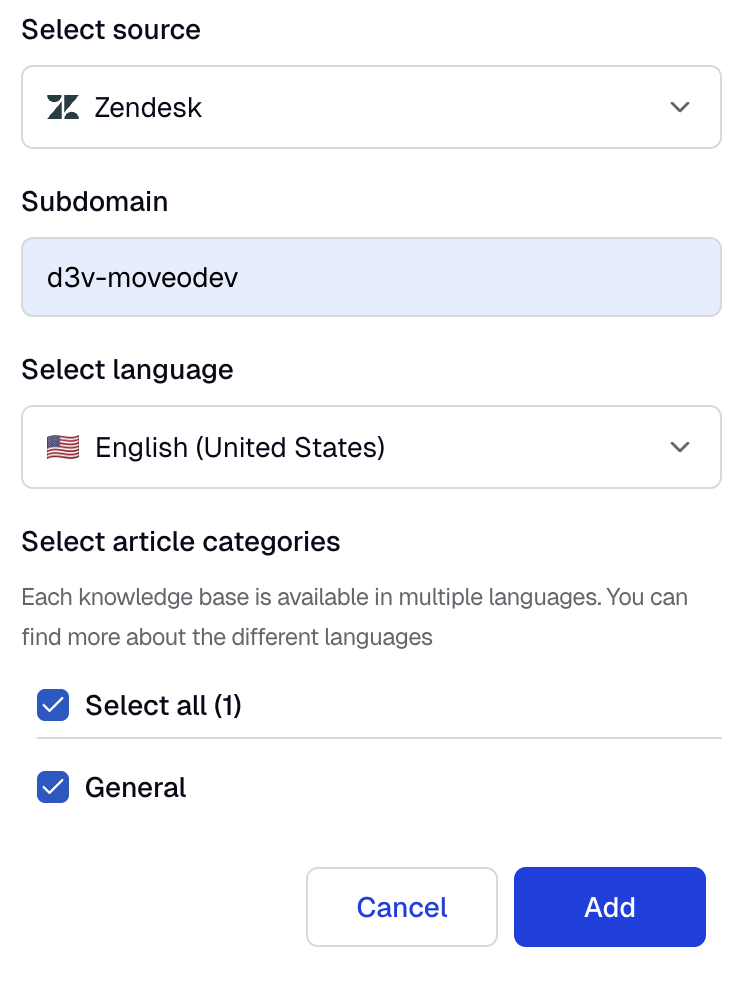The image size is (744, 982).
Task: Click the Zendesk text in source box
Action: click(x=148, y=107)
